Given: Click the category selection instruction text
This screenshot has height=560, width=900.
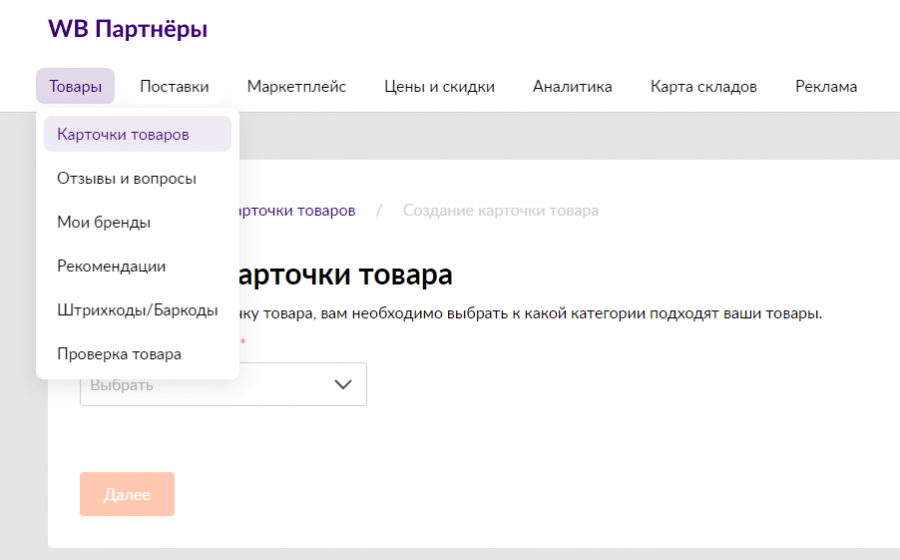Looking at the screenshot, I should [531, 313].
